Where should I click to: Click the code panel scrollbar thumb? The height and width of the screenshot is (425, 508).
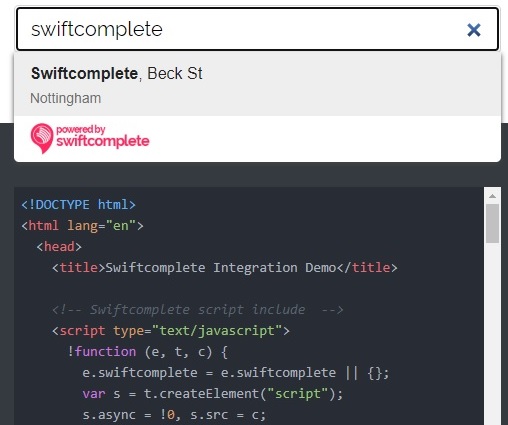[x=492, y=224]
